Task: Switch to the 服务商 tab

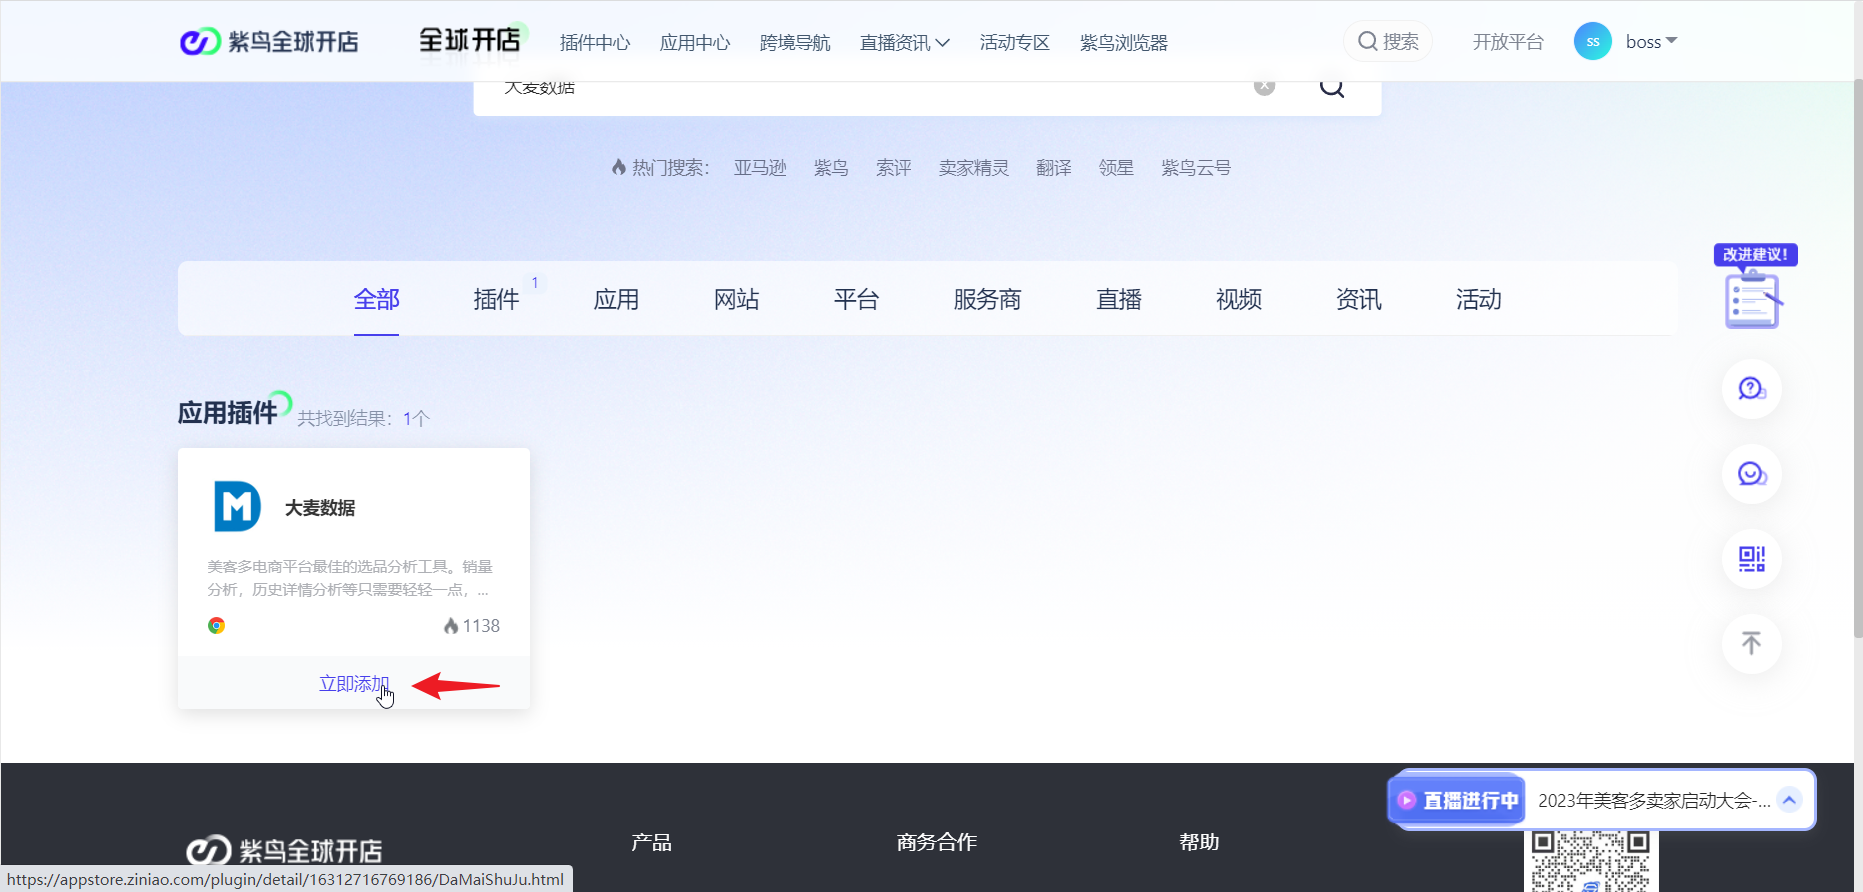Action: click(987, 299)
